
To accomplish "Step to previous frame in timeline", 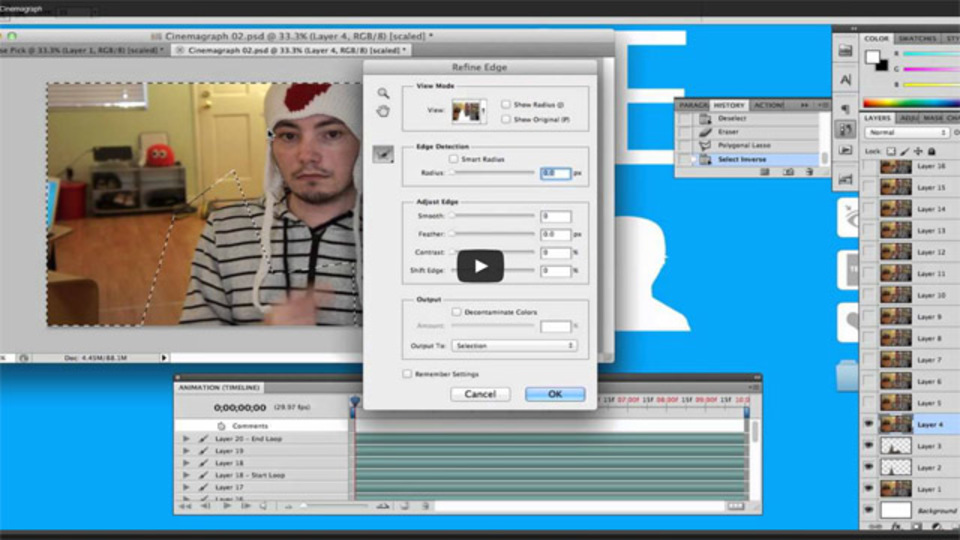I will [205, 506].
